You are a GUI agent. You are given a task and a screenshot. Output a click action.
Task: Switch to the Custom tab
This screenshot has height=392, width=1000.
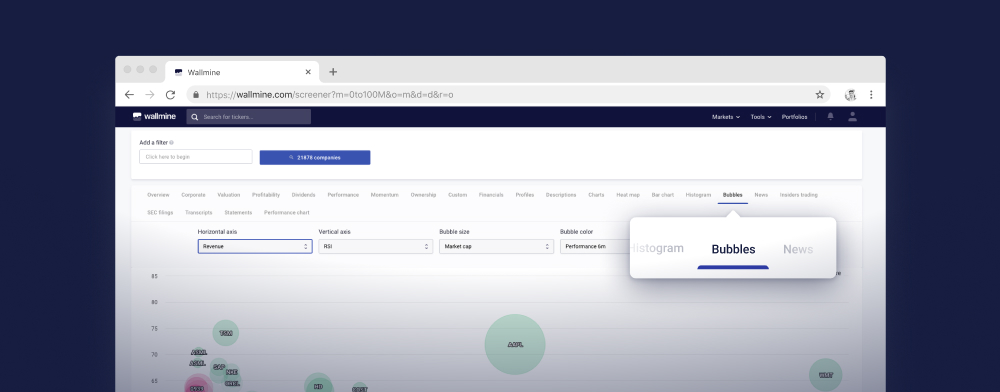pyautogui.click(x=457, y=195)
